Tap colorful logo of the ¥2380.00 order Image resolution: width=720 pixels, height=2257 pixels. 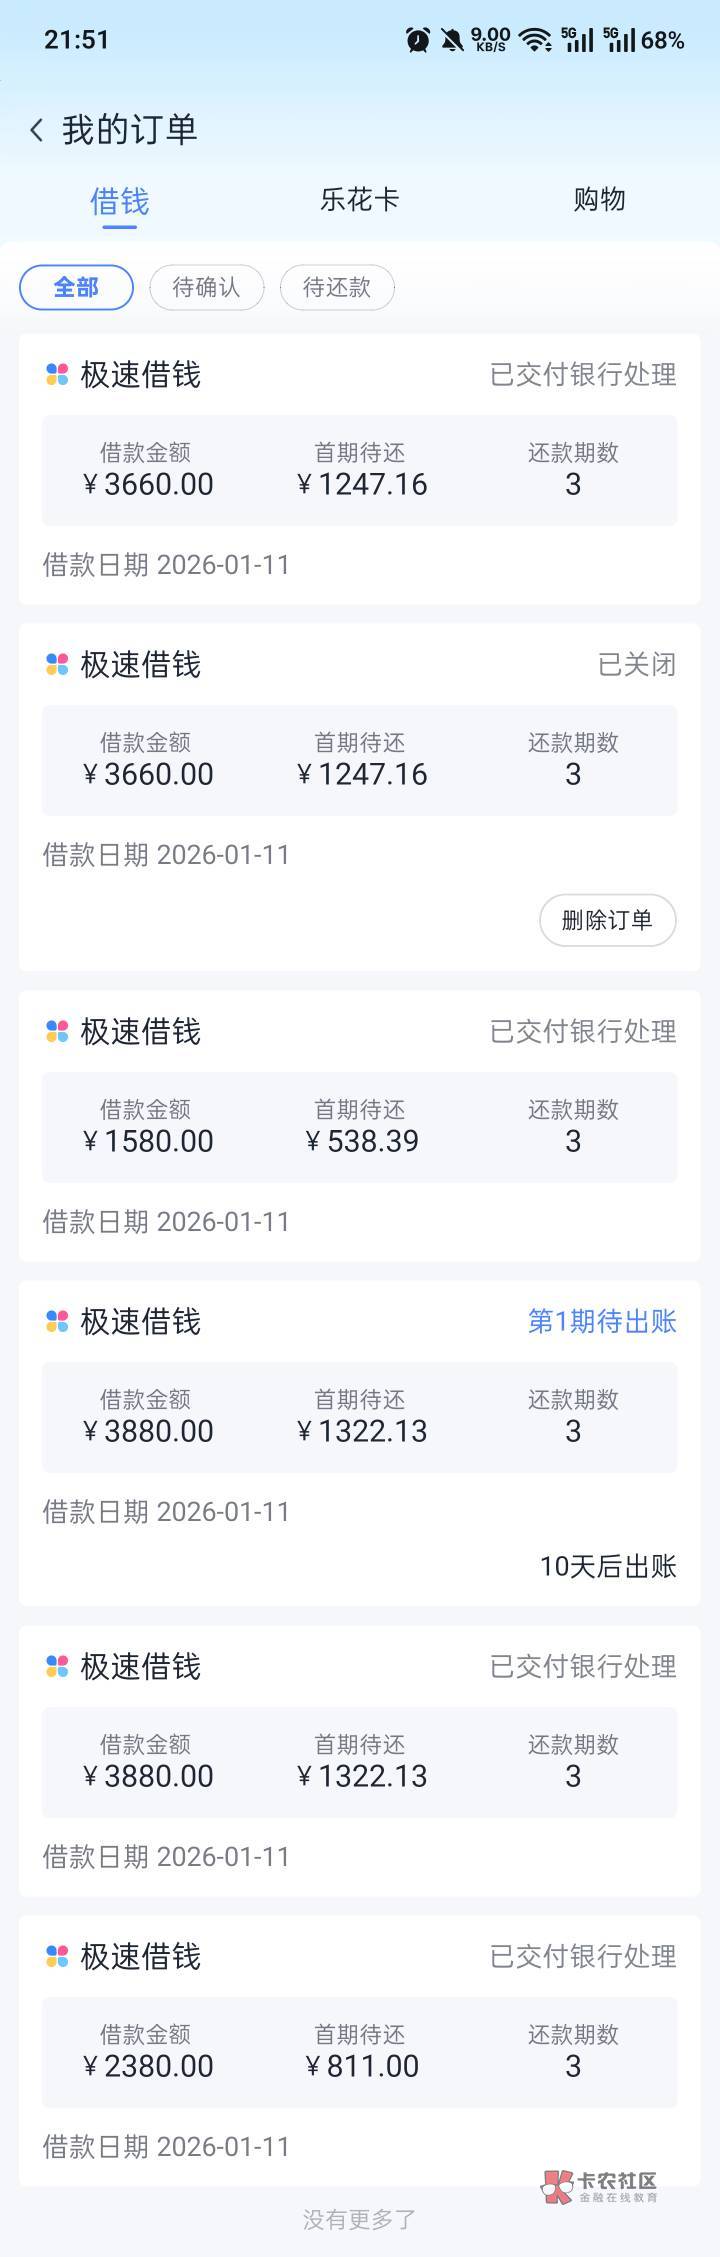[x=57, y=1956]
